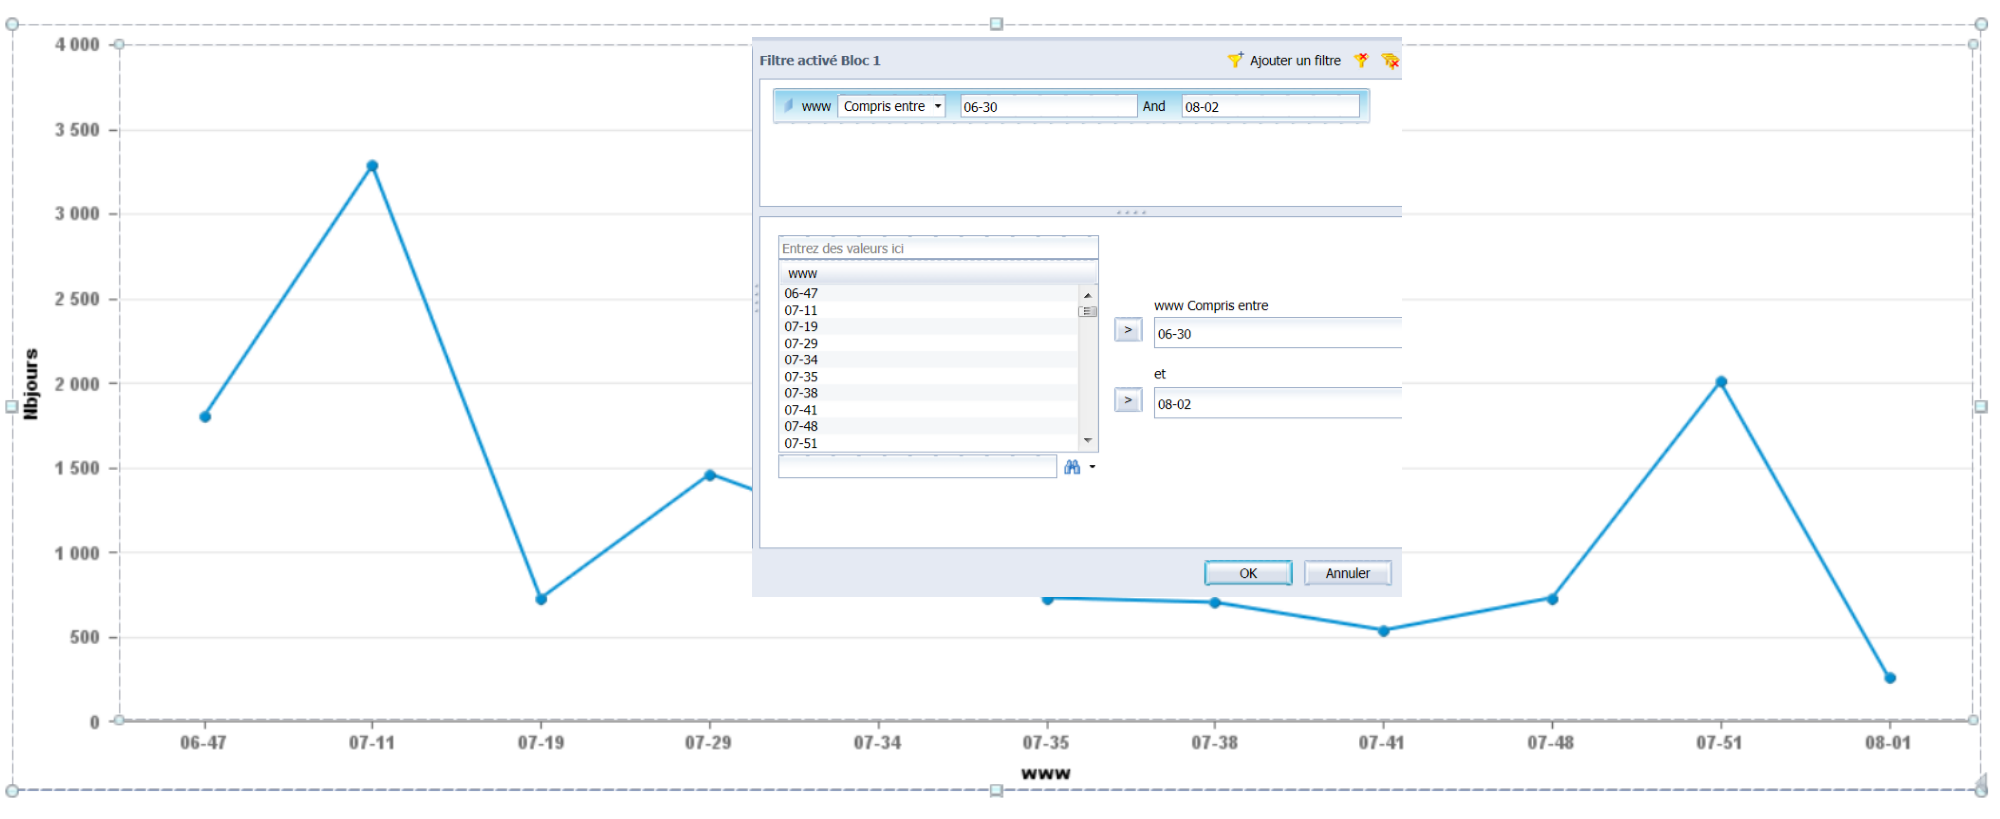Screen dimensions: 2000x819
Task: Cancel the filter with Annuler
Action: [1347, 573]
